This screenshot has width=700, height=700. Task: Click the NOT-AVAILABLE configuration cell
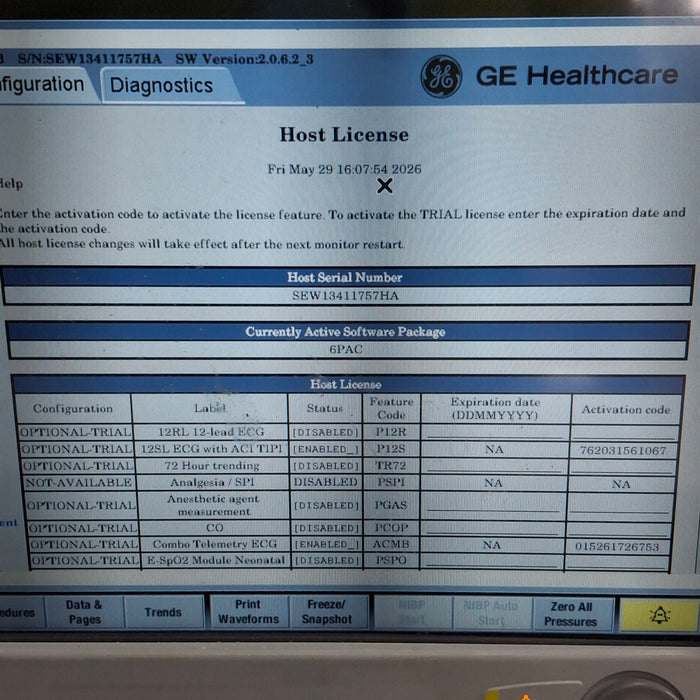[79, 482]
